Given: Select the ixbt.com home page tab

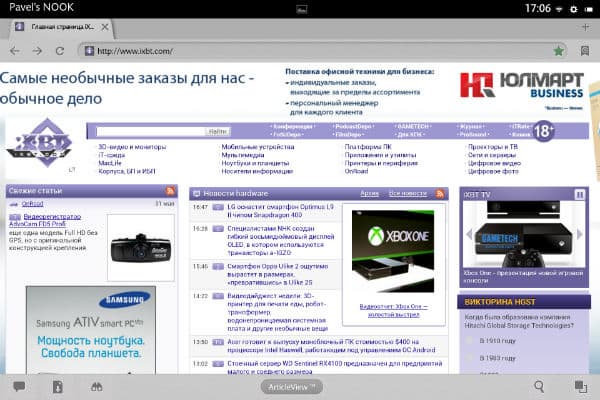Looking at the screenshot, I should (x=61, y=27).
